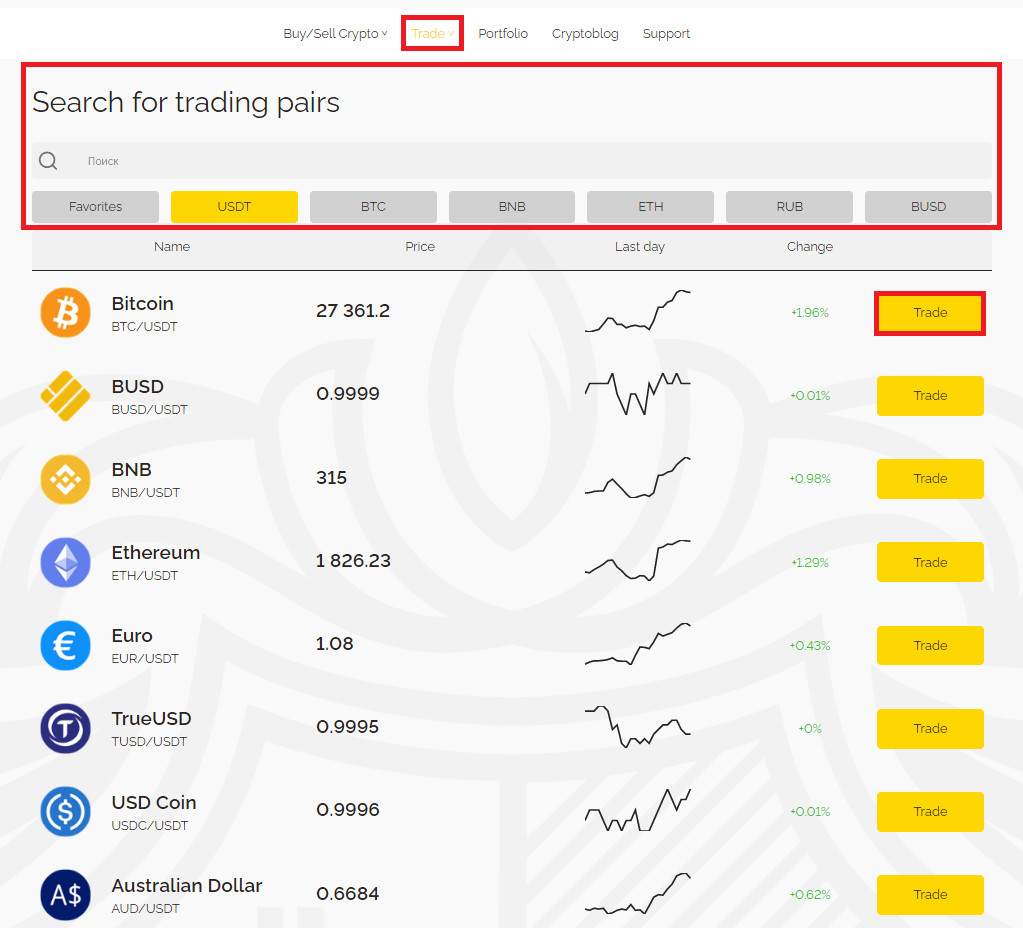Sort by the Name column header
Screen dimensions: 1023x928
[x=172, y=247]
